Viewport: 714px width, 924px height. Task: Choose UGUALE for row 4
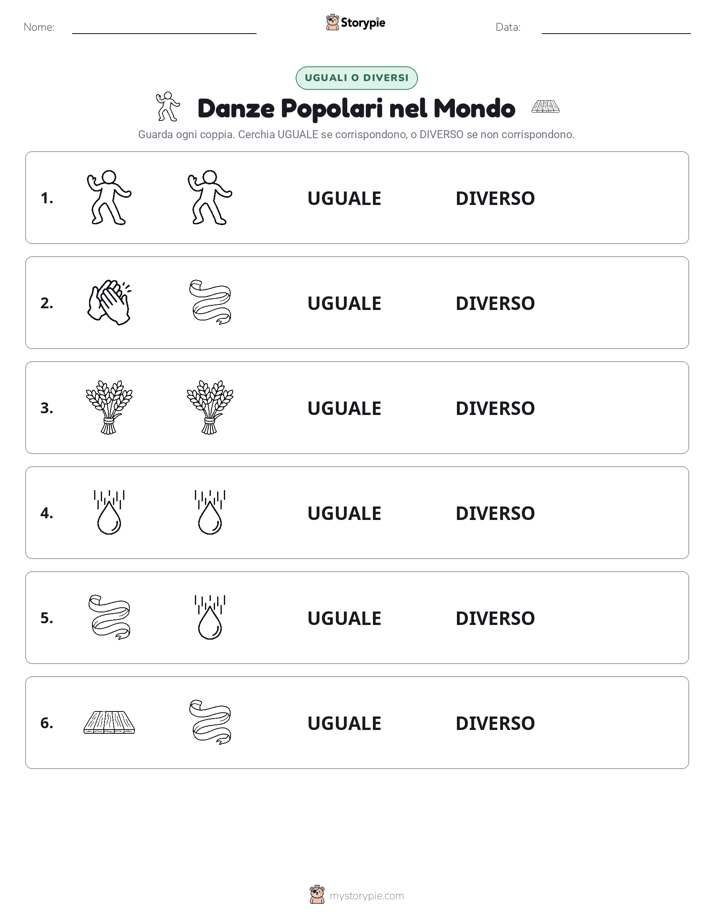344,513
